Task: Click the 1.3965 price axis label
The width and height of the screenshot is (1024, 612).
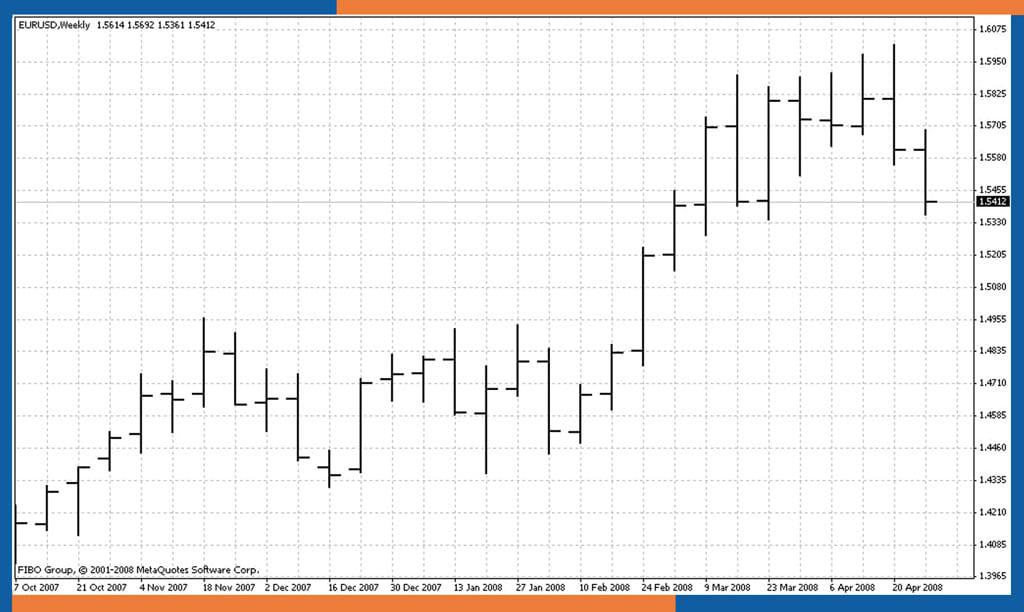Action: pyautogui.click(x=995, y=576)
